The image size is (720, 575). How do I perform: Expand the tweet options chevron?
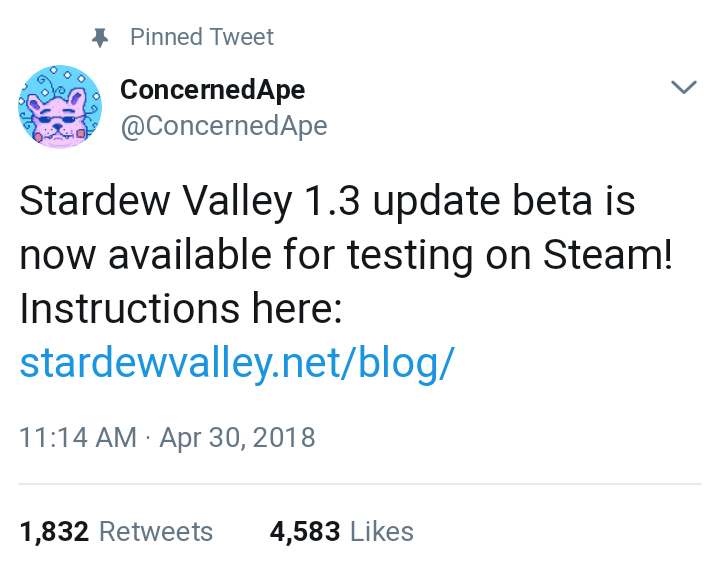coord(683,88)
